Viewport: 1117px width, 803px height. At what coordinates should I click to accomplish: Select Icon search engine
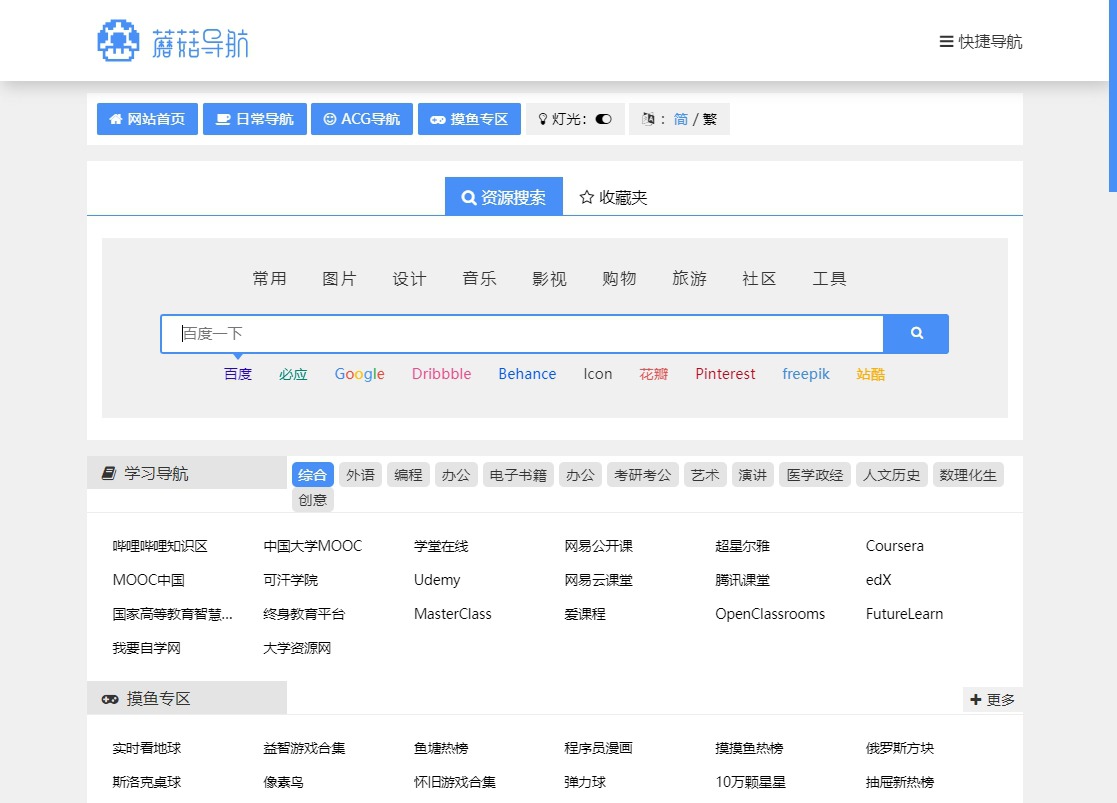pos(598,374)
